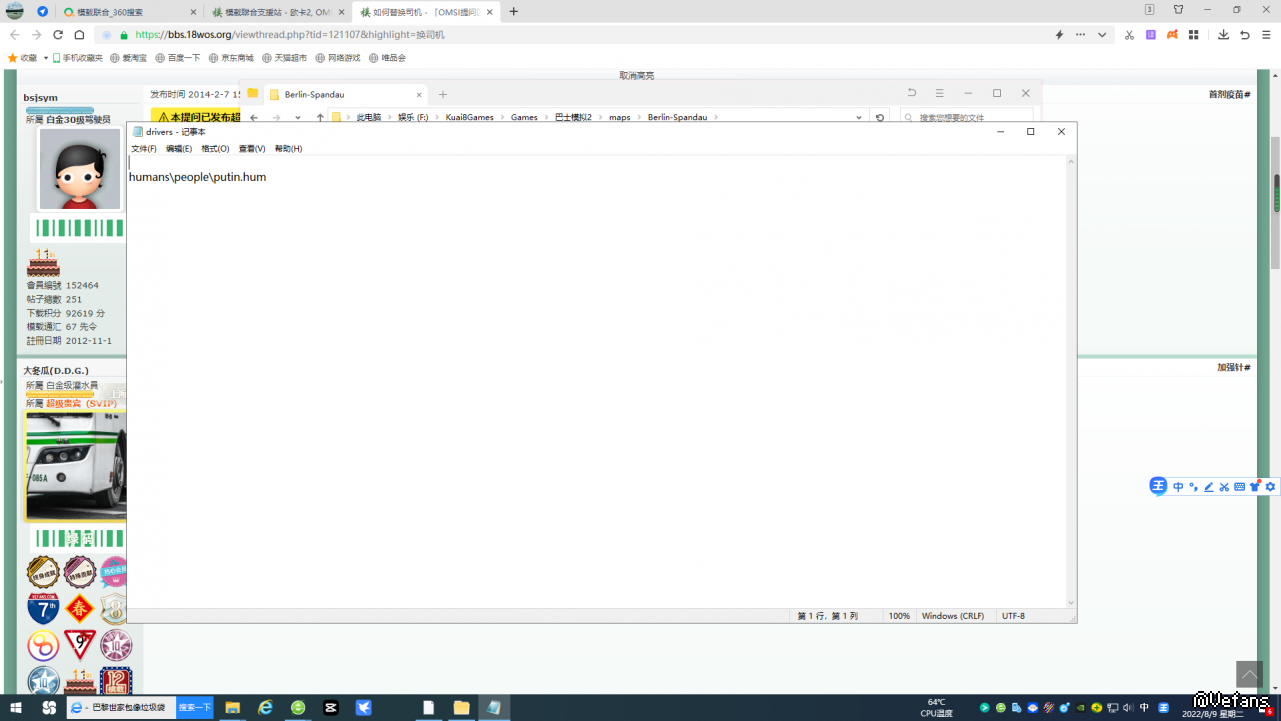The width and height of the screenshot is (1281, 721).
Task: Open the 唯品会 bookmark
Action: click(x=388, y=58)
